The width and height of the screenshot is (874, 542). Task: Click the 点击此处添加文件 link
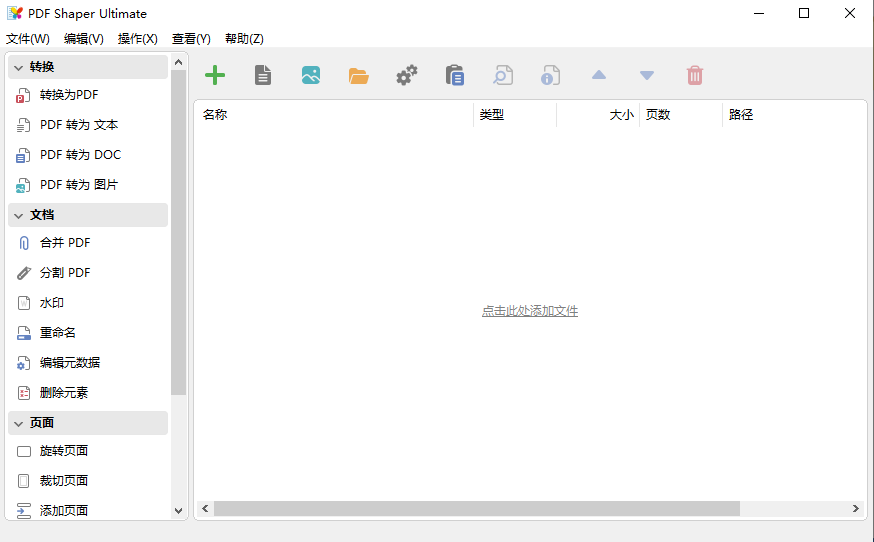coord(530,311)
